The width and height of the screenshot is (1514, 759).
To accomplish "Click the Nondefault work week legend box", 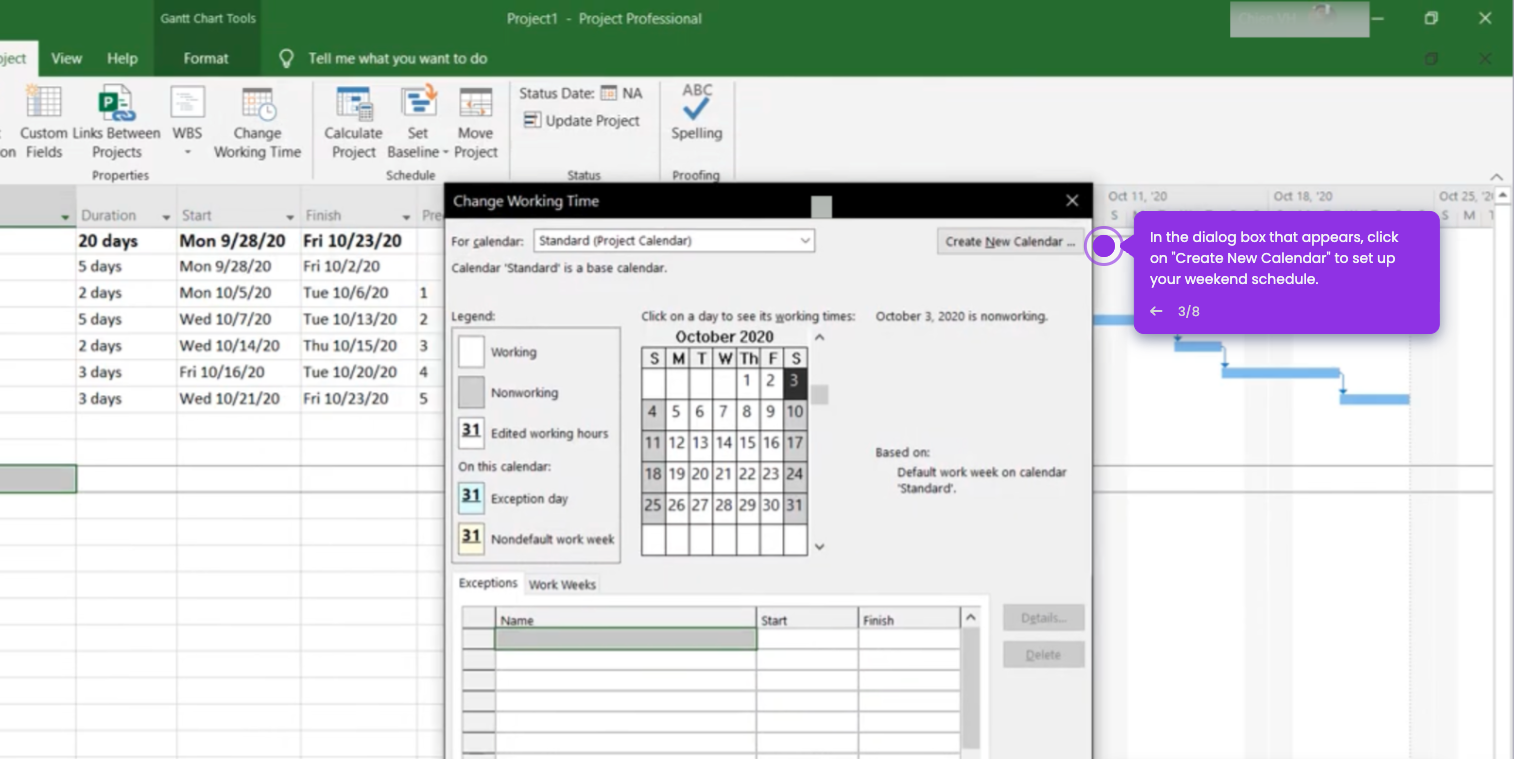I will pos(471,538).
